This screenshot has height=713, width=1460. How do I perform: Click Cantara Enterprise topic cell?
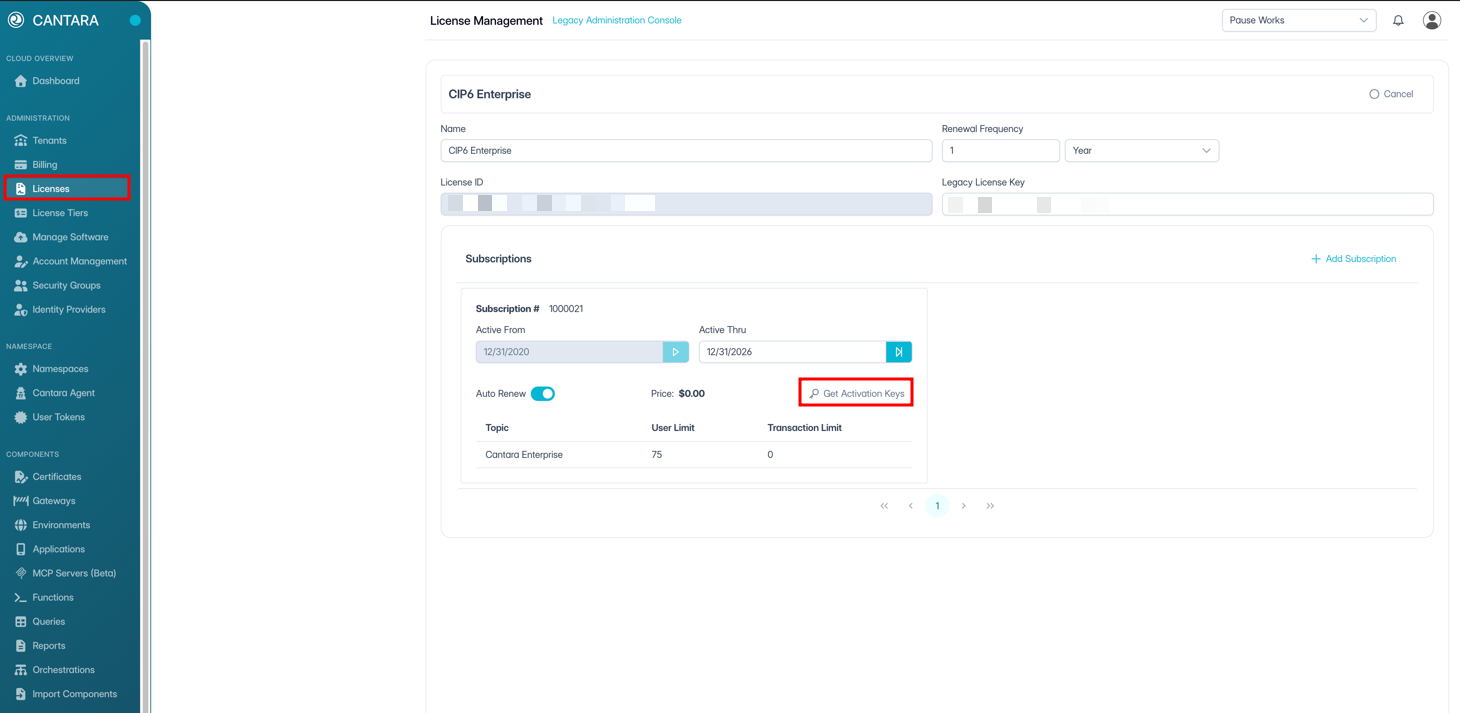coord(524,455)
